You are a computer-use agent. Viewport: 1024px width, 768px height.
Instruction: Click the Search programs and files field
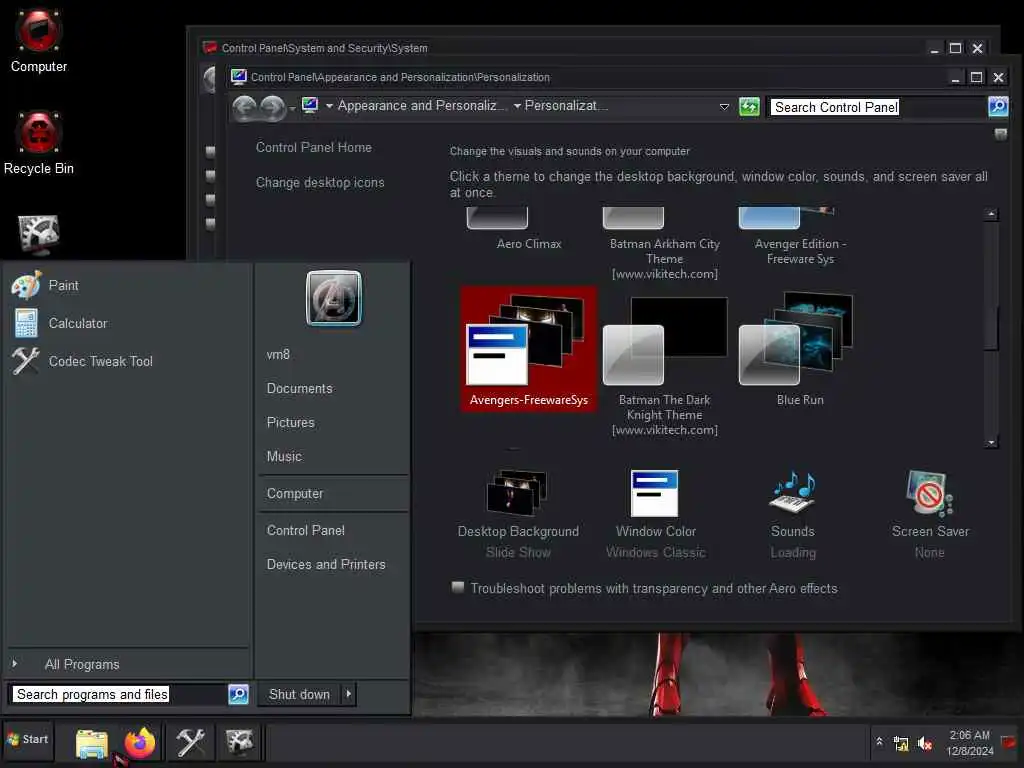[118, 694]
